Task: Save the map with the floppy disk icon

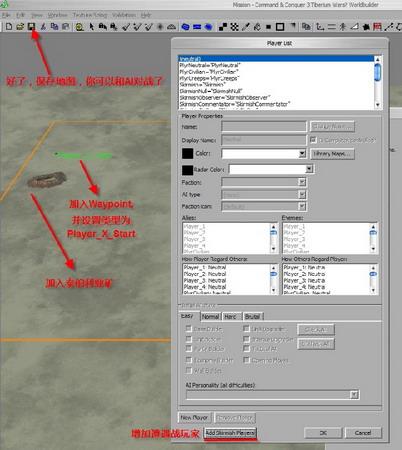Action: coord(32,26)
